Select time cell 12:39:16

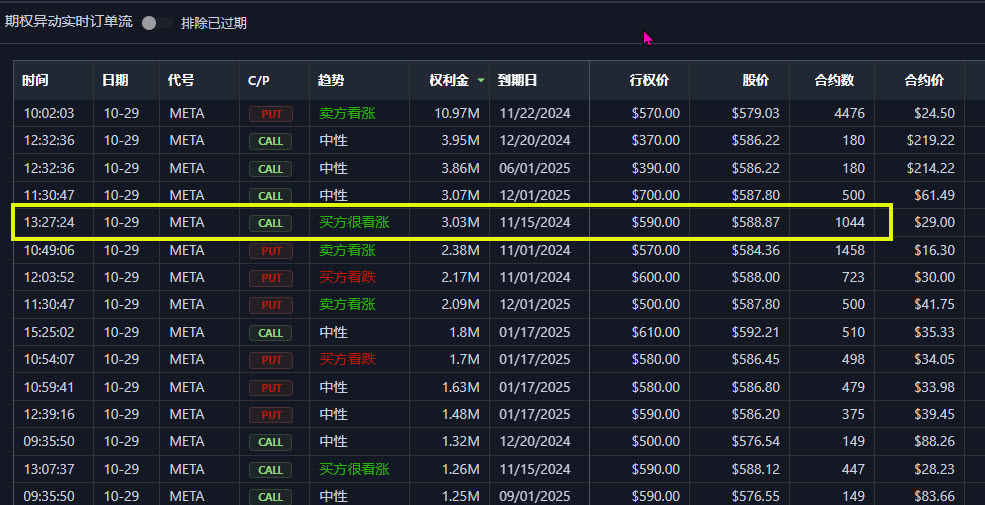(49, 415)
